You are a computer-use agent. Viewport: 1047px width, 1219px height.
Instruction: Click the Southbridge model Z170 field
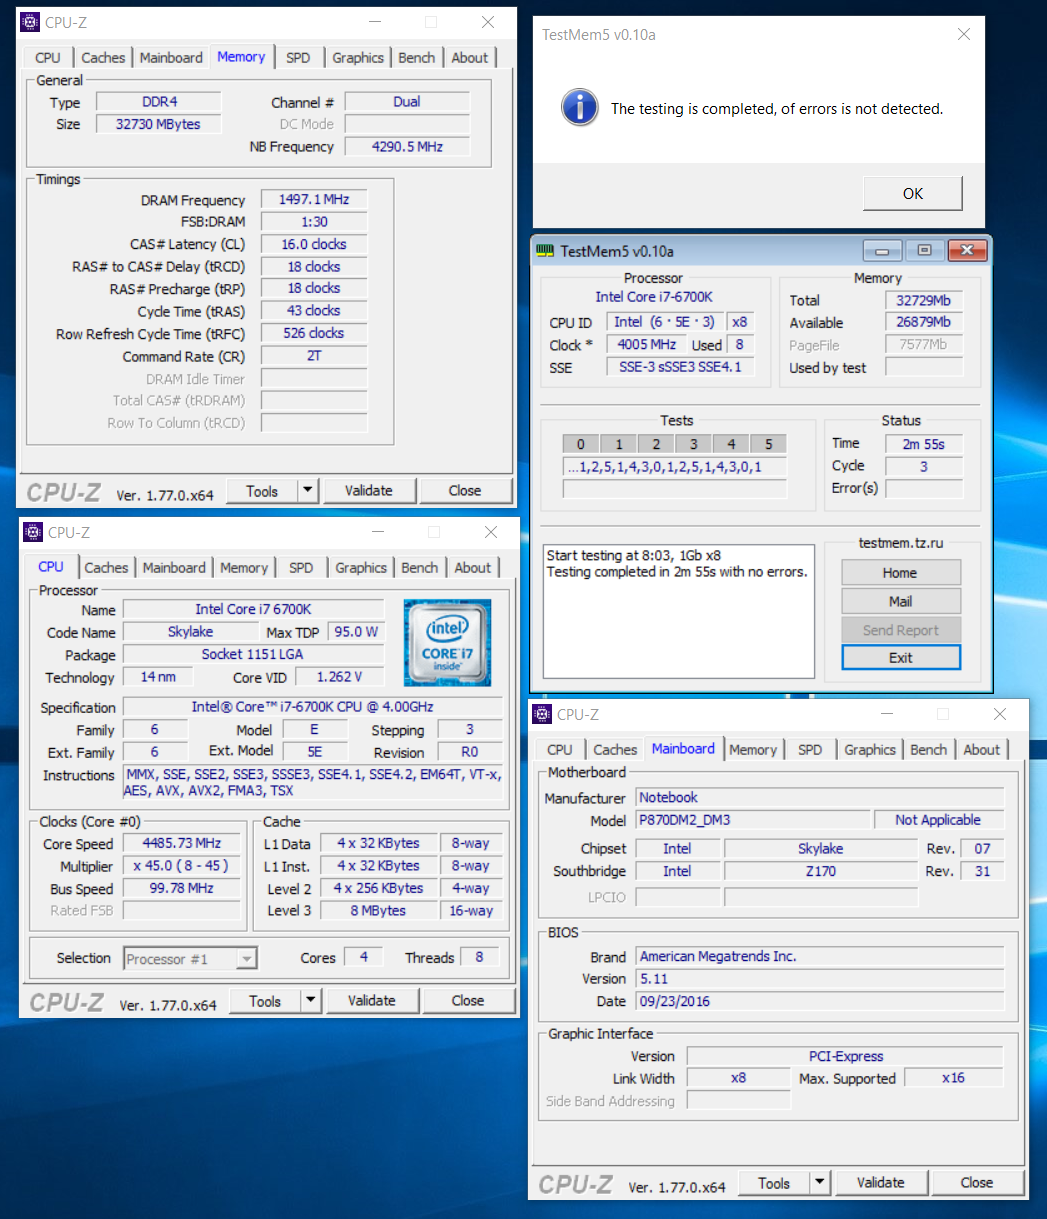[820, 871]
